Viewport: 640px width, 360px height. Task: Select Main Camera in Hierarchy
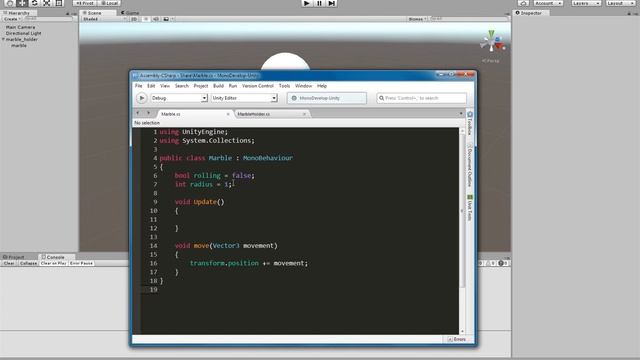[20, 27]
